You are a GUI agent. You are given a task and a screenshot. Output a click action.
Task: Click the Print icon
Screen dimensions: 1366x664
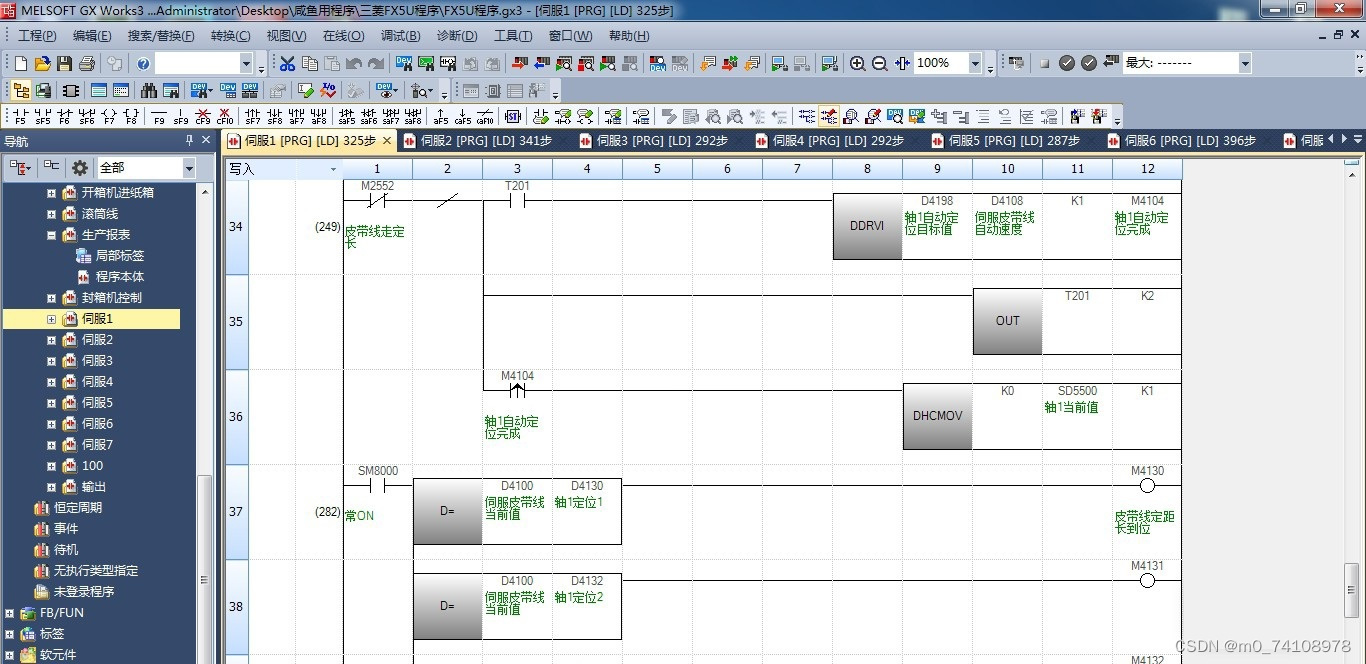[87, 63]
